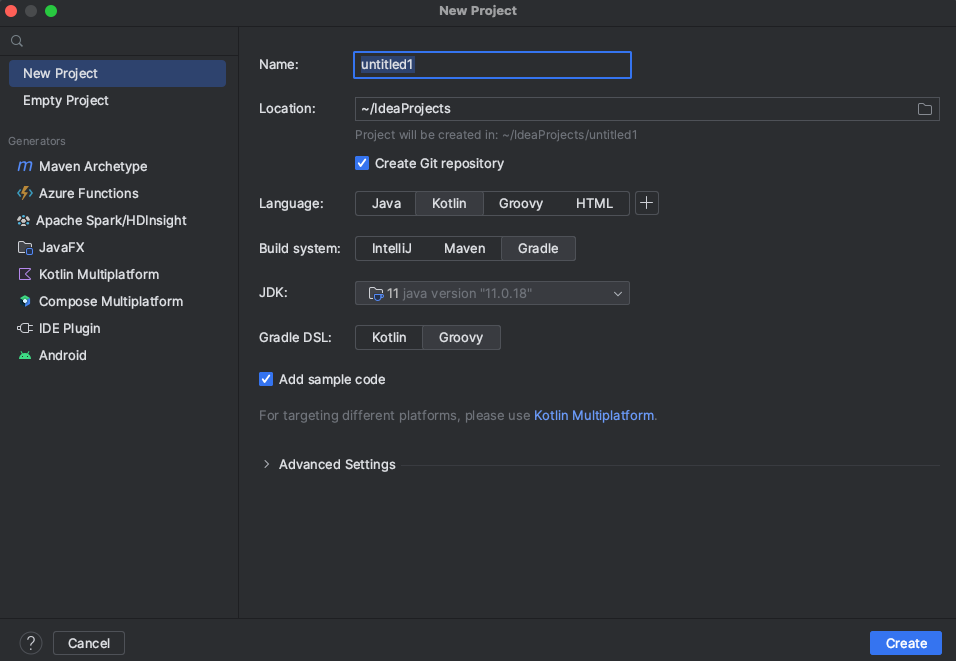Select Empty Project in the sidebar
The height and width of the screenshot is (661, 956).
[x=66, y=100]
